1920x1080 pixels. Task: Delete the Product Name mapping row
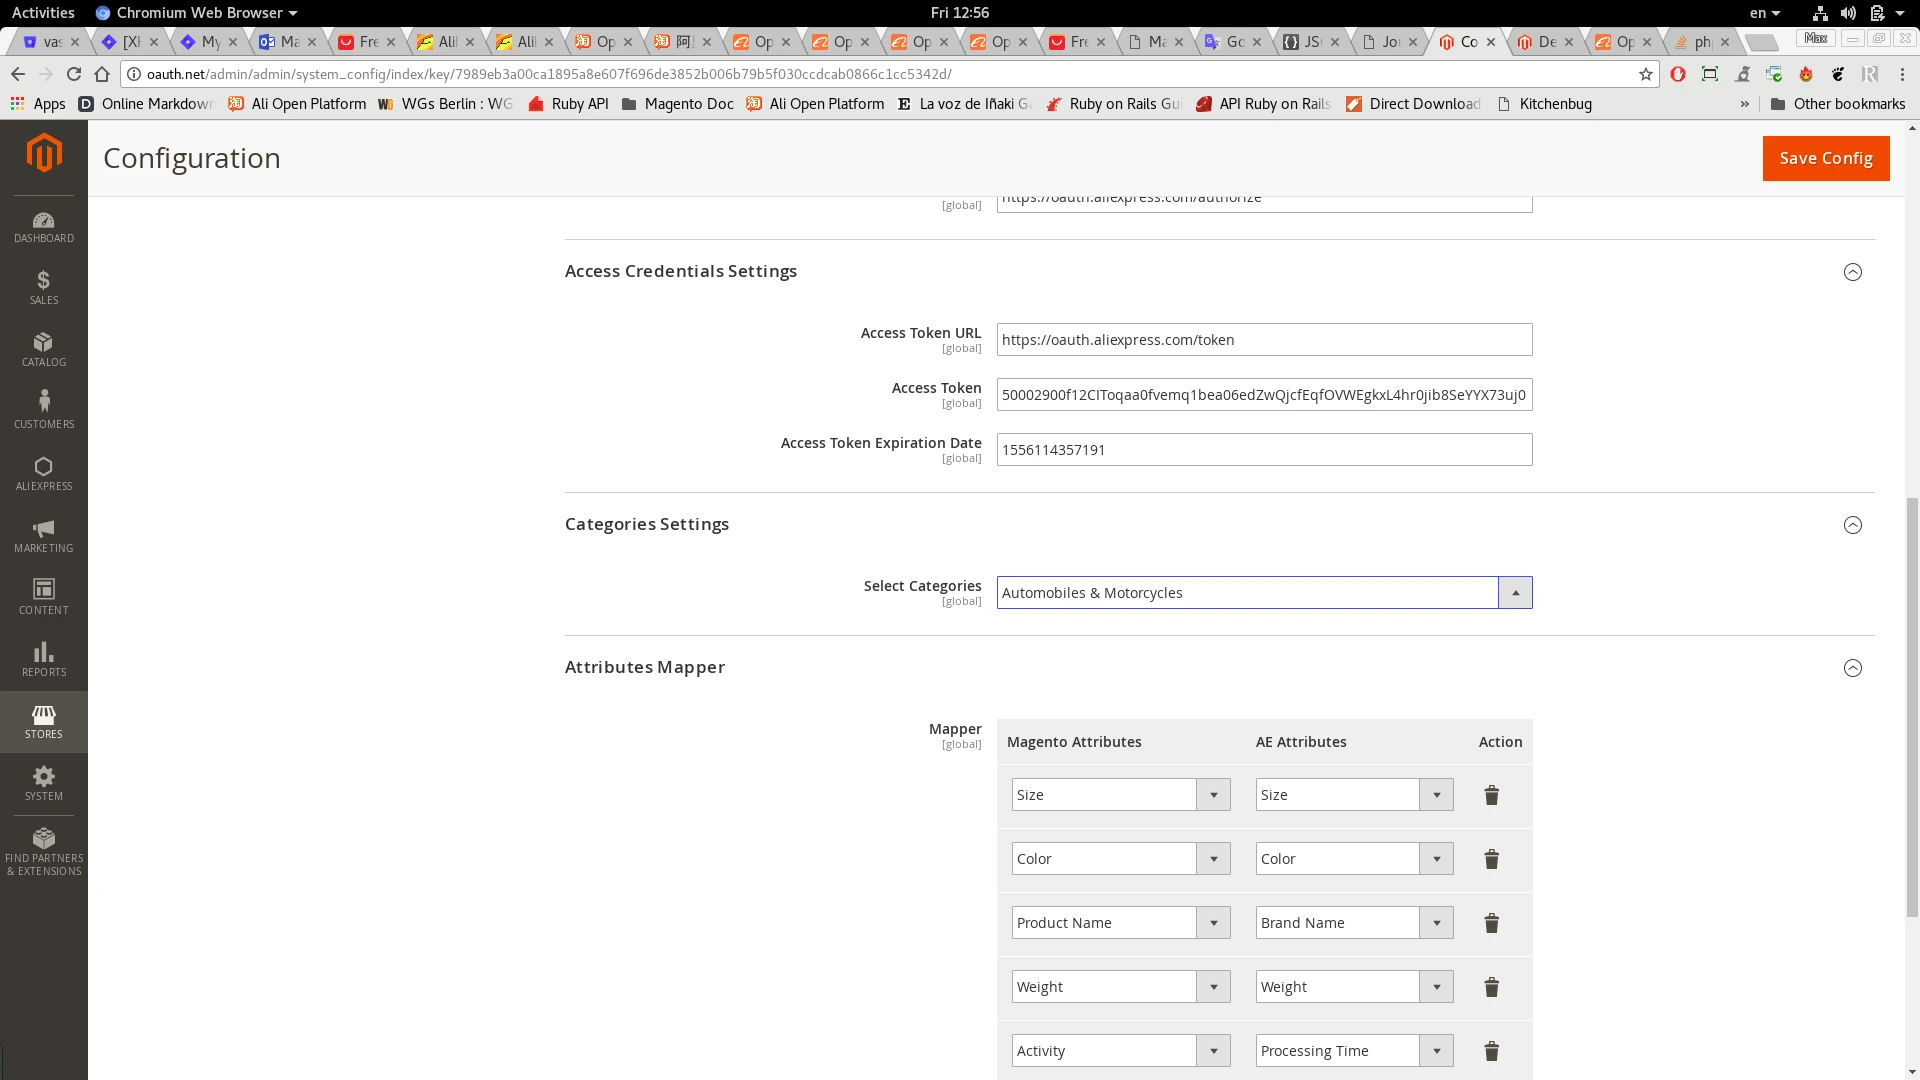coord(1491,923)
